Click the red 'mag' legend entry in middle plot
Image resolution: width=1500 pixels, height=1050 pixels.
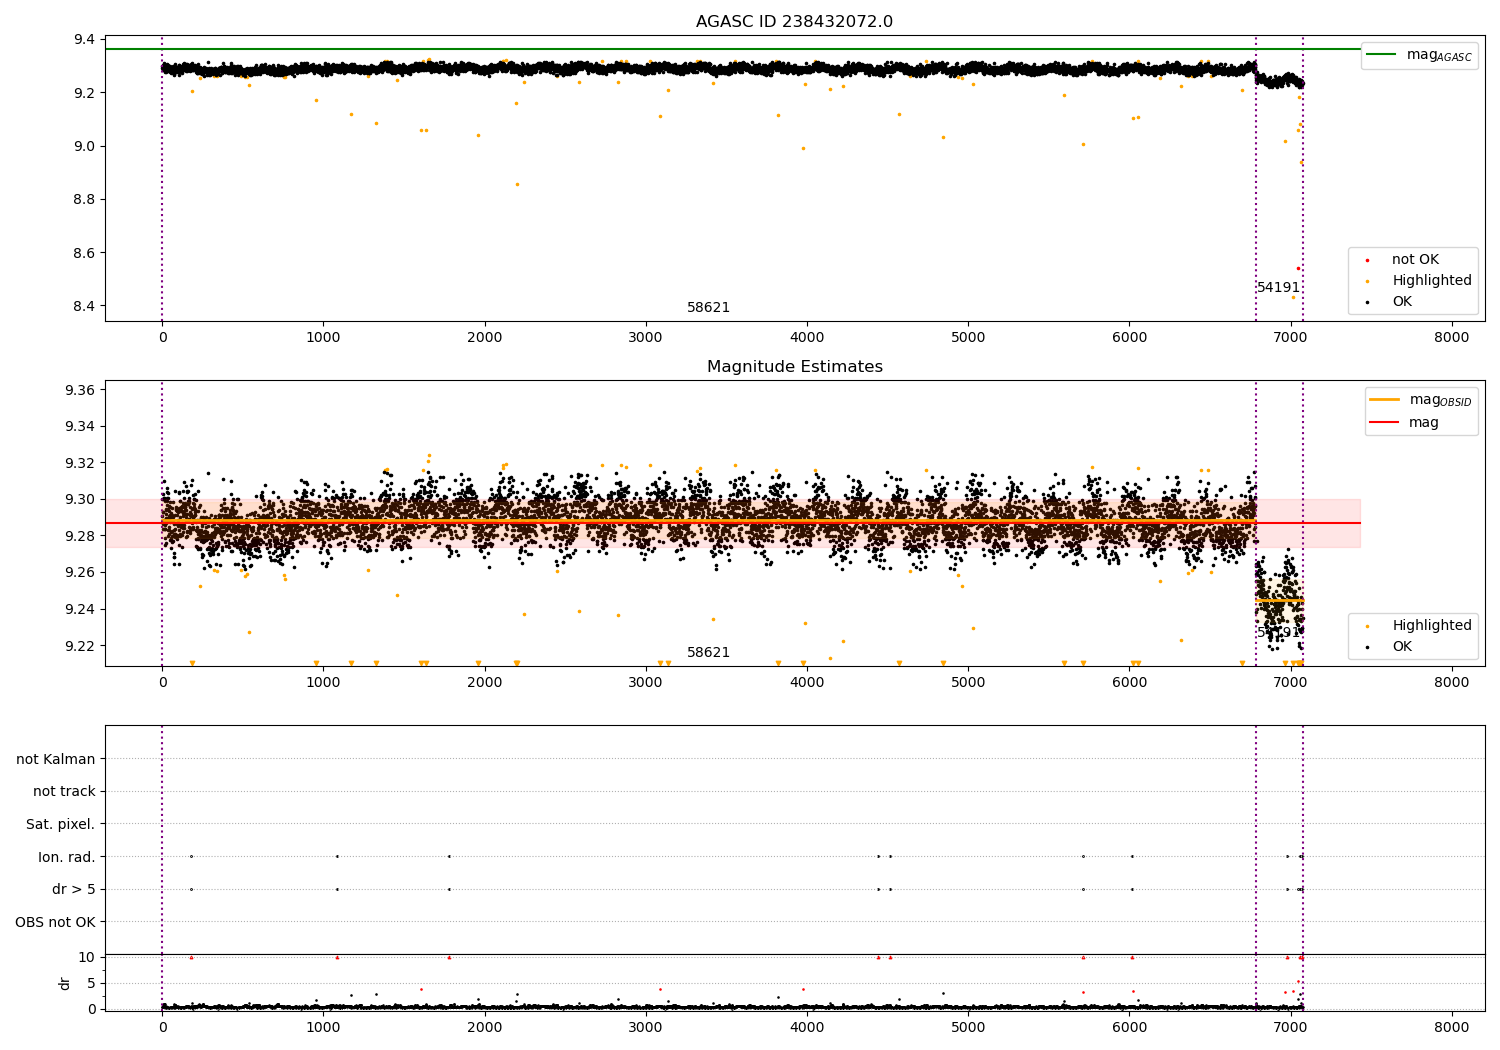[x=1424, y=423]
